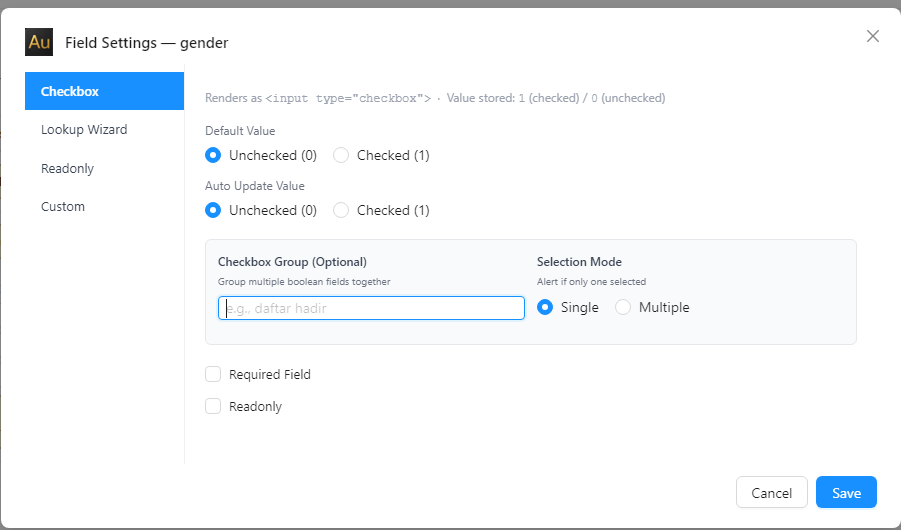Tick the Readonly checkbox below Required Field
This screenshot has width=901, height=530.
point(213,406)
